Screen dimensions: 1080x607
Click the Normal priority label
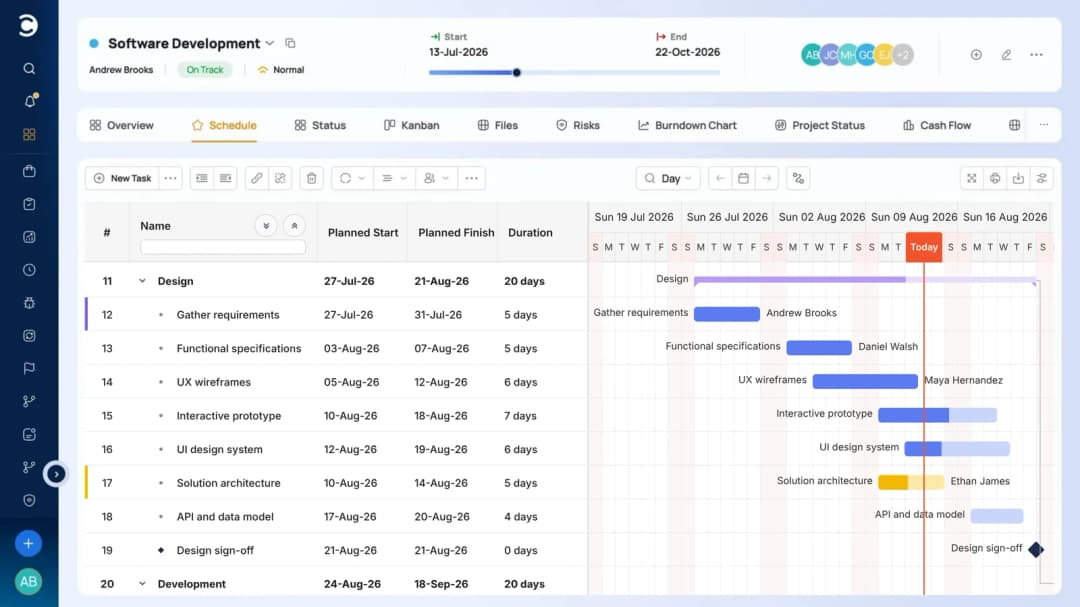281,70
